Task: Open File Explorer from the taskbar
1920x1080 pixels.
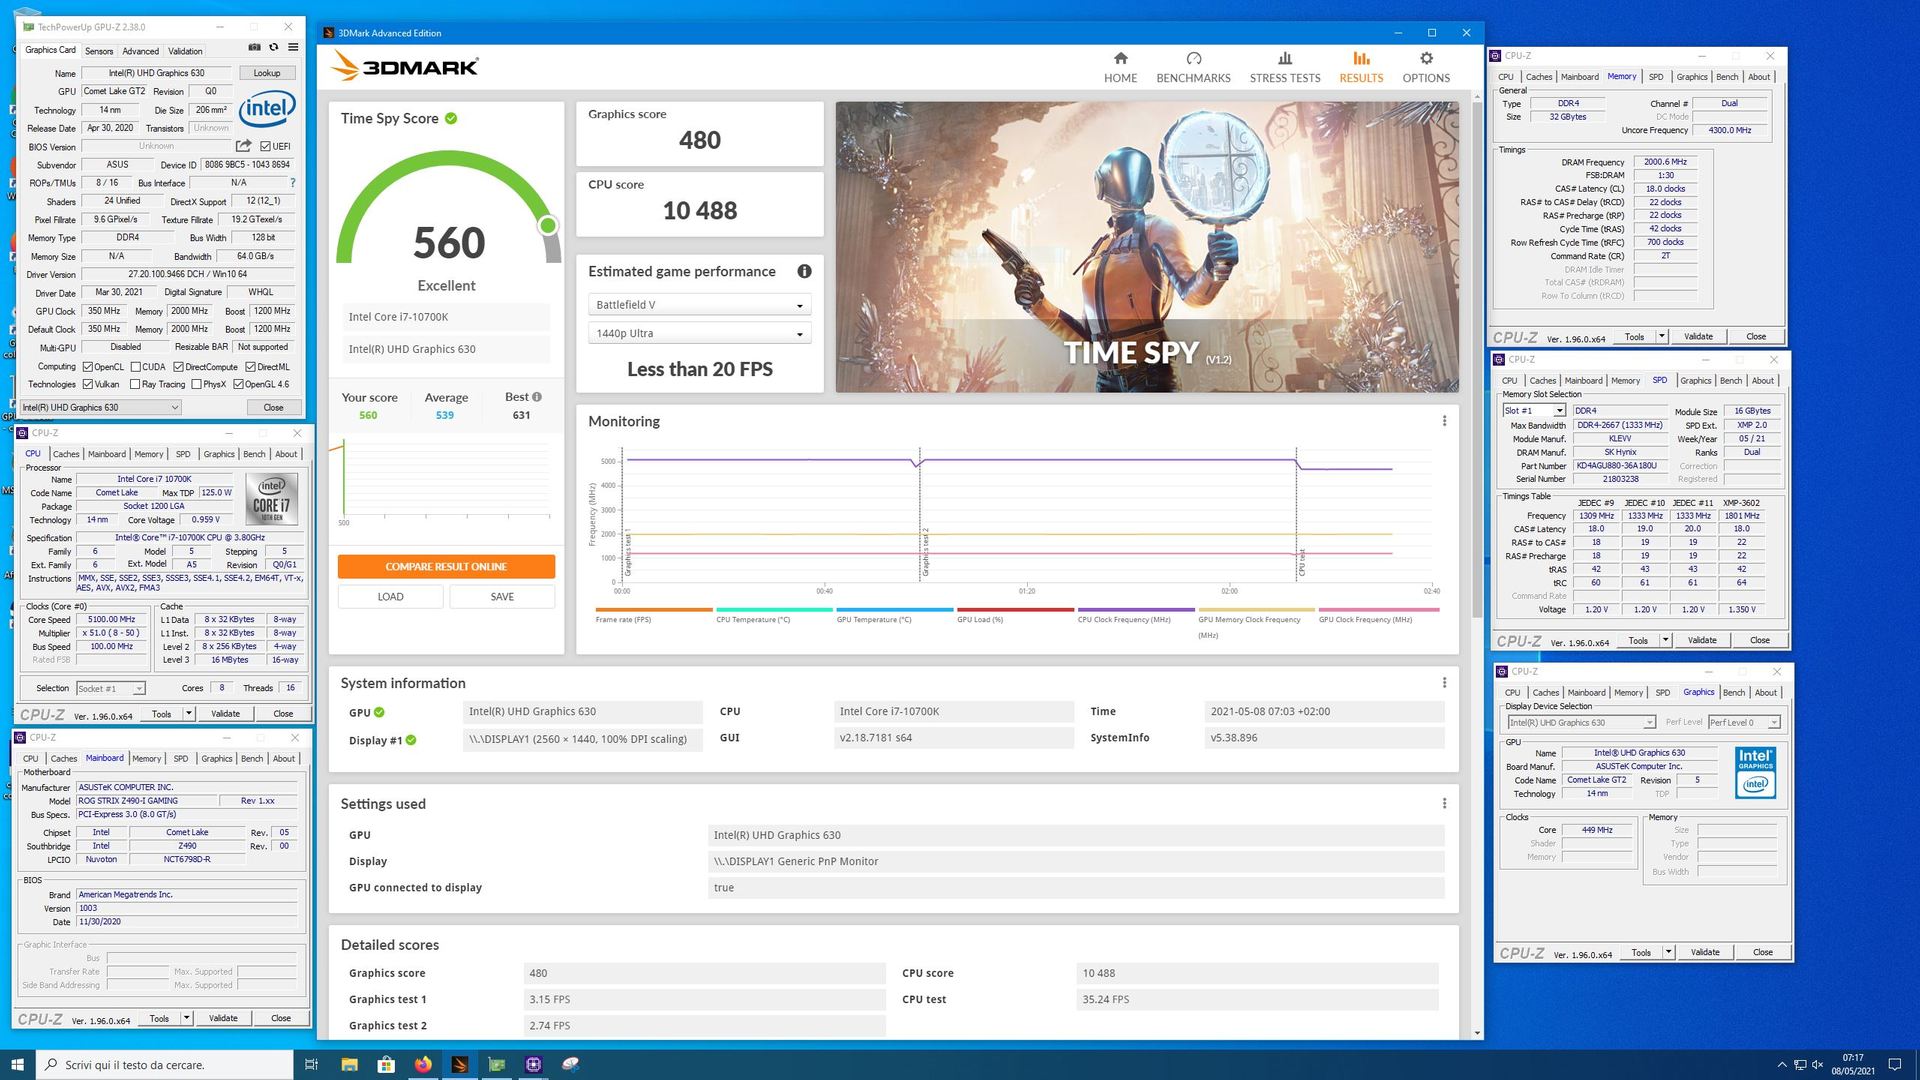Action: click(x=349, y=1064)
